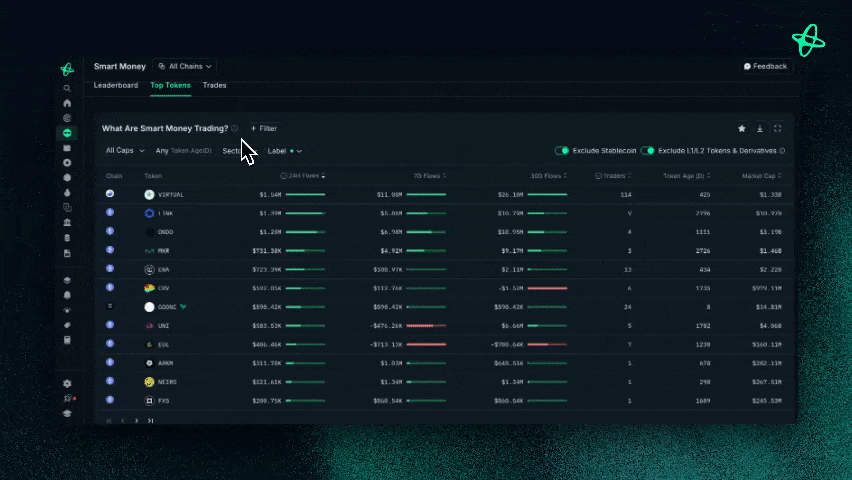
Task: Click the water drop icon in sidebar
Action: coord(67,192)
